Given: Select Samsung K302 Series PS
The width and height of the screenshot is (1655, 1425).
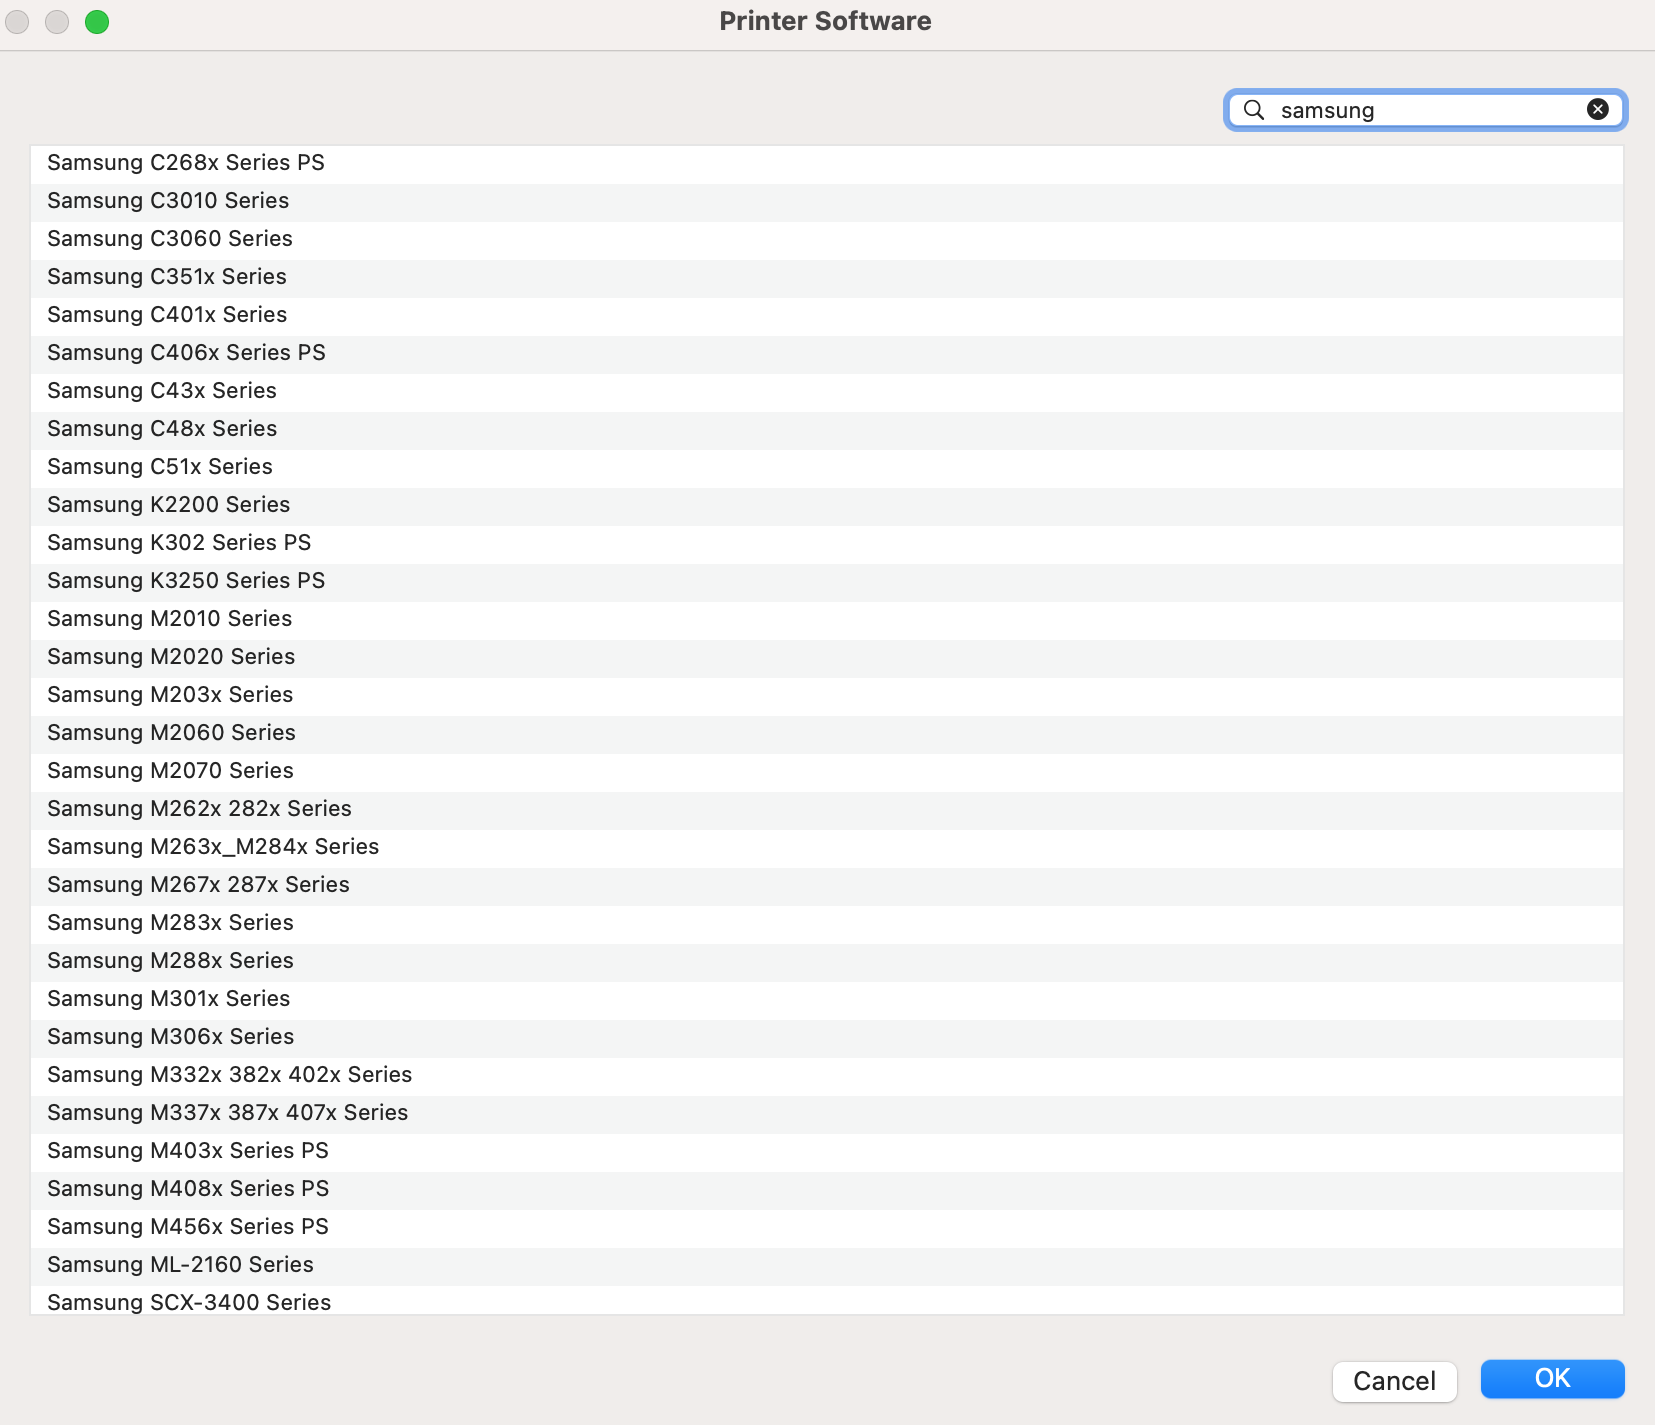Looking at the screenshot, I should pos(827,543).
